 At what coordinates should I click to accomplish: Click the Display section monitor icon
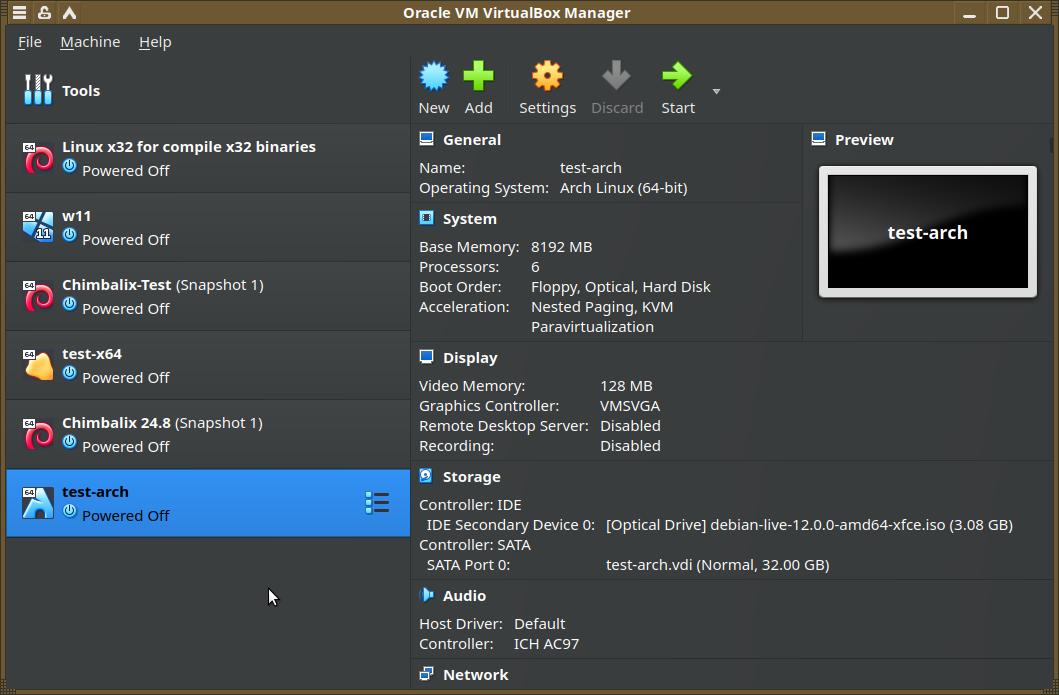[426, 357]
